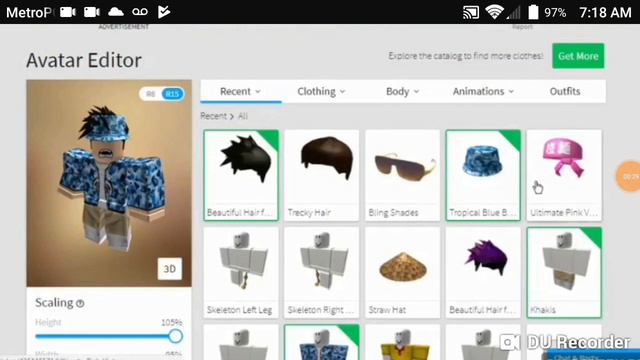Tap the first video camera notification icon
640x360 pixels.
coord(68,12)
